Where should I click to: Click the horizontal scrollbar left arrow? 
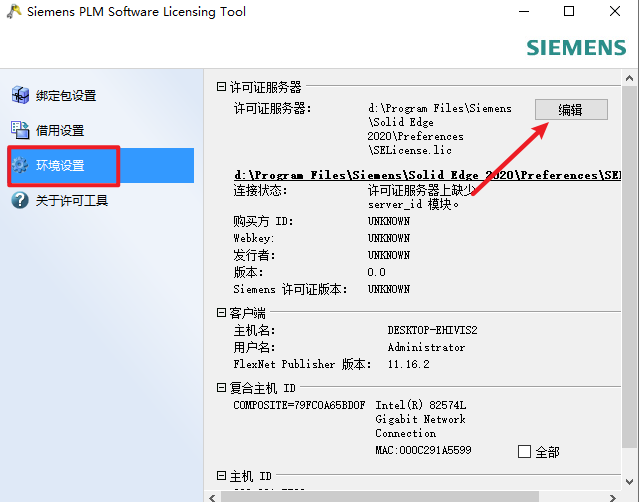(x=212, y=498)
